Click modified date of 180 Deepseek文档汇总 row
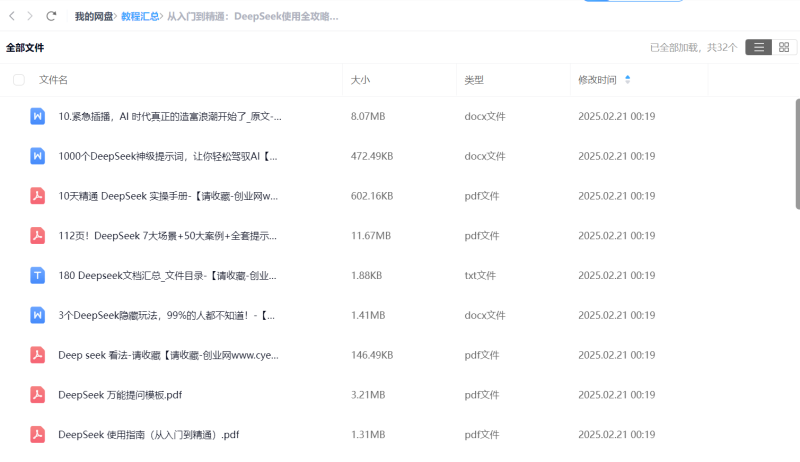This screenshot has width=800, height=462. pos(616,275)
